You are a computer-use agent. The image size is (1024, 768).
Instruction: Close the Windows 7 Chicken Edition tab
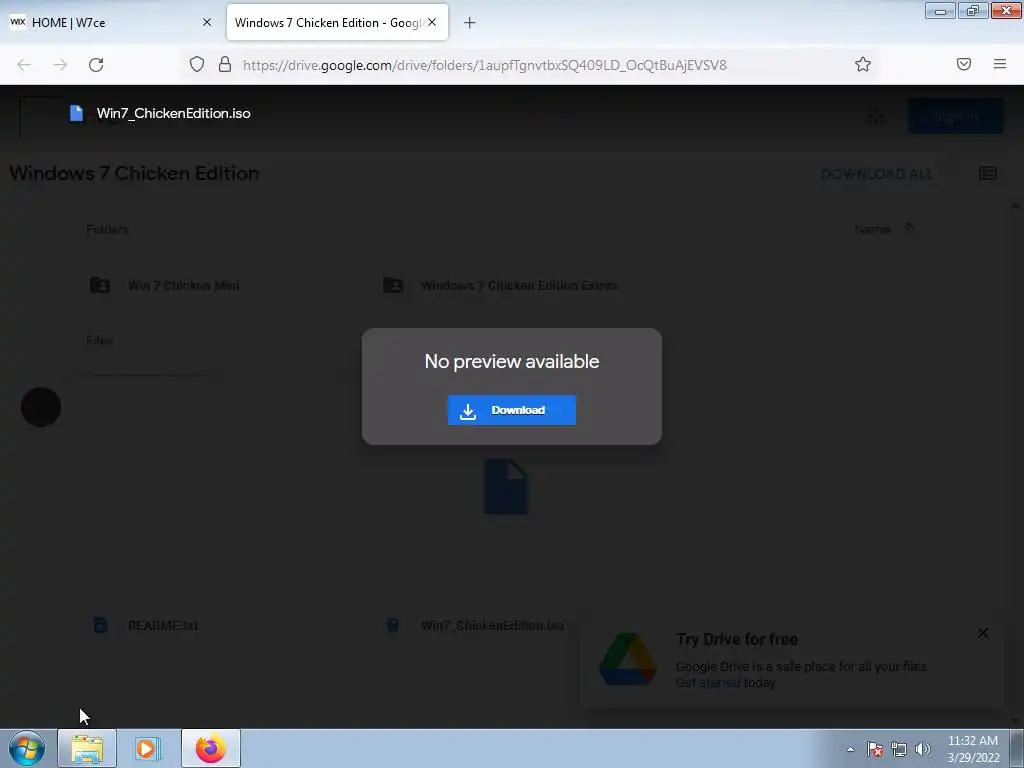432,22
